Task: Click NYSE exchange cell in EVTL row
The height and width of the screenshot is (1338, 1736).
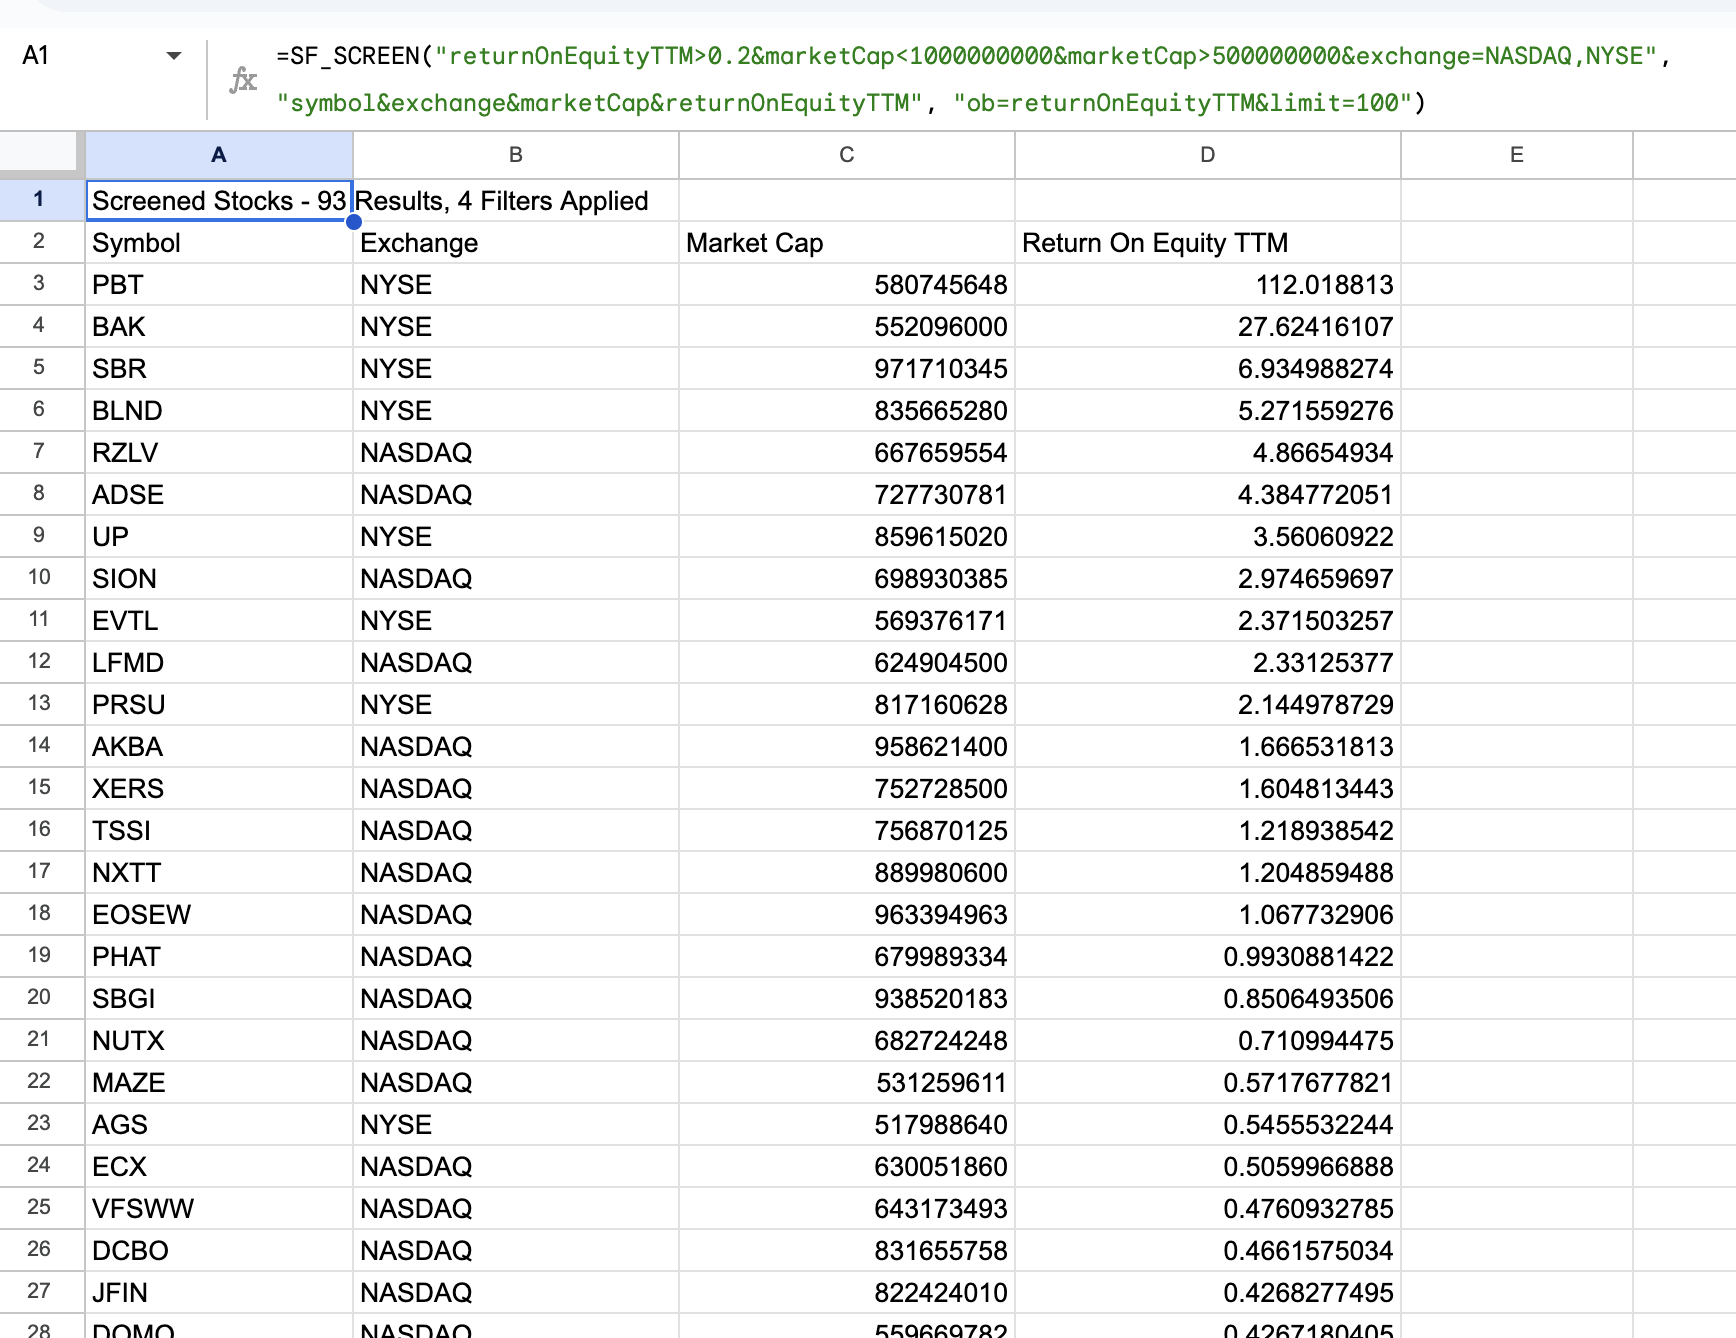Action: coord(516,621)
